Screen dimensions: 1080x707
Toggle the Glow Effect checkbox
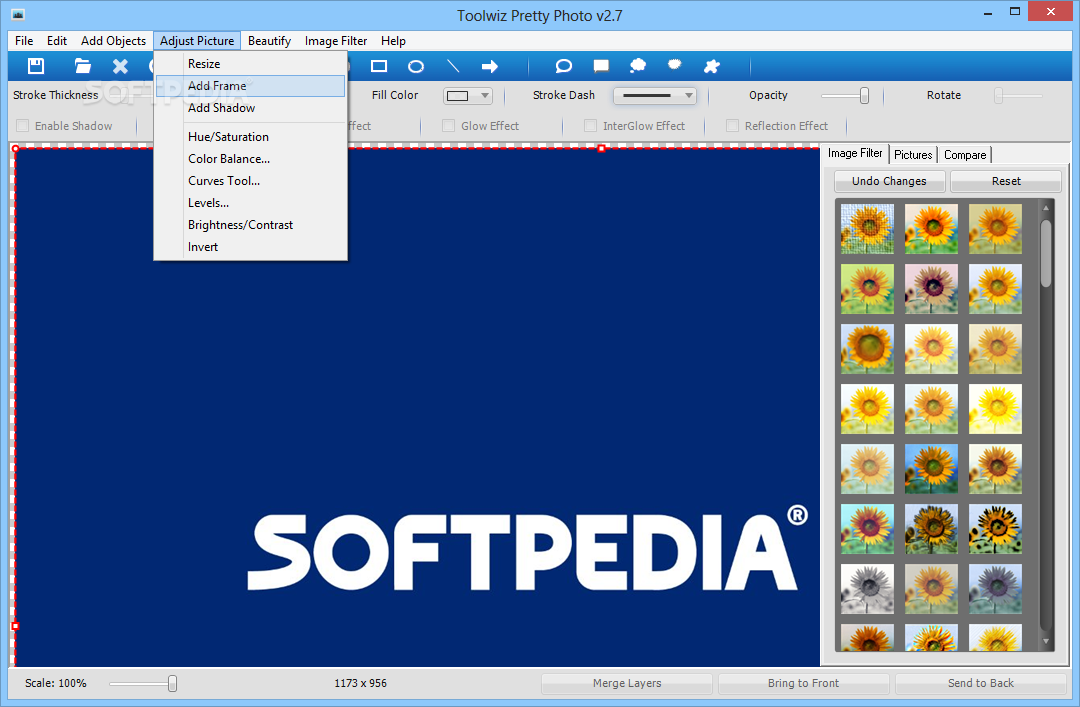coord(448,125)
